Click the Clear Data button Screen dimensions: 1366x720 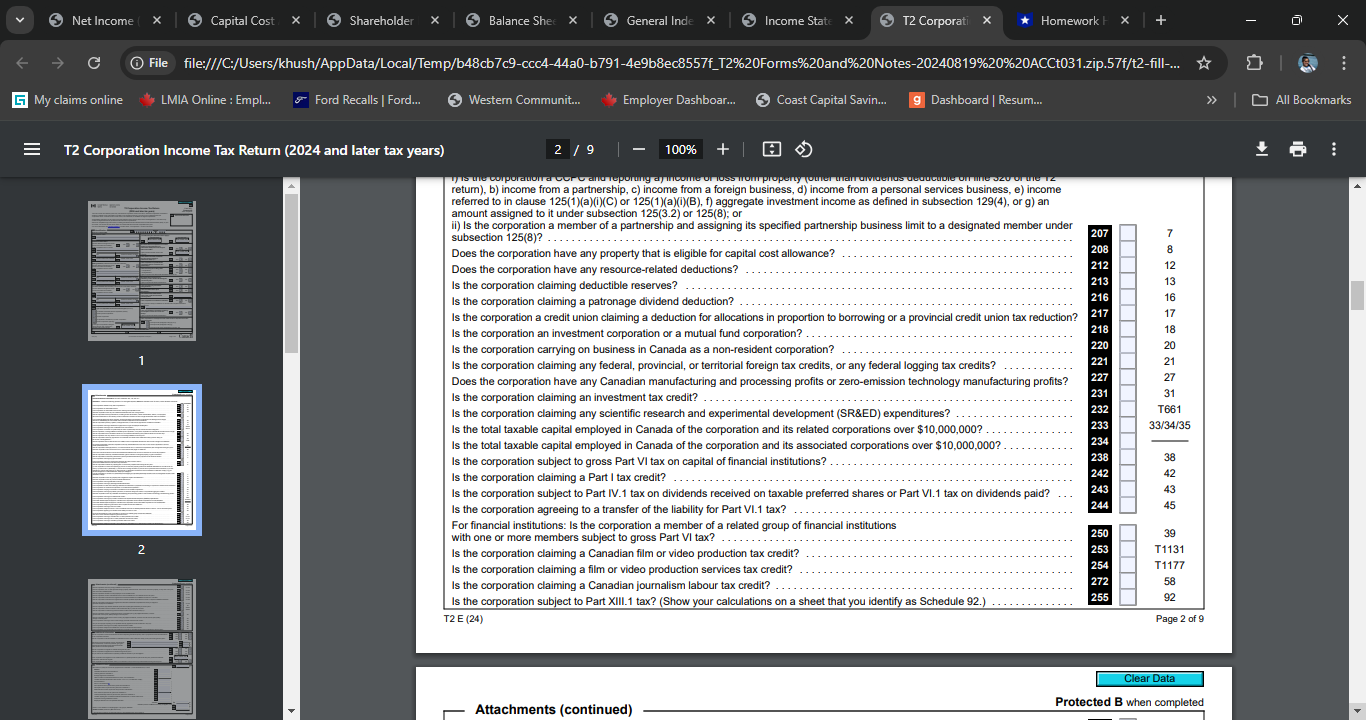click(x=1149, y=679)
